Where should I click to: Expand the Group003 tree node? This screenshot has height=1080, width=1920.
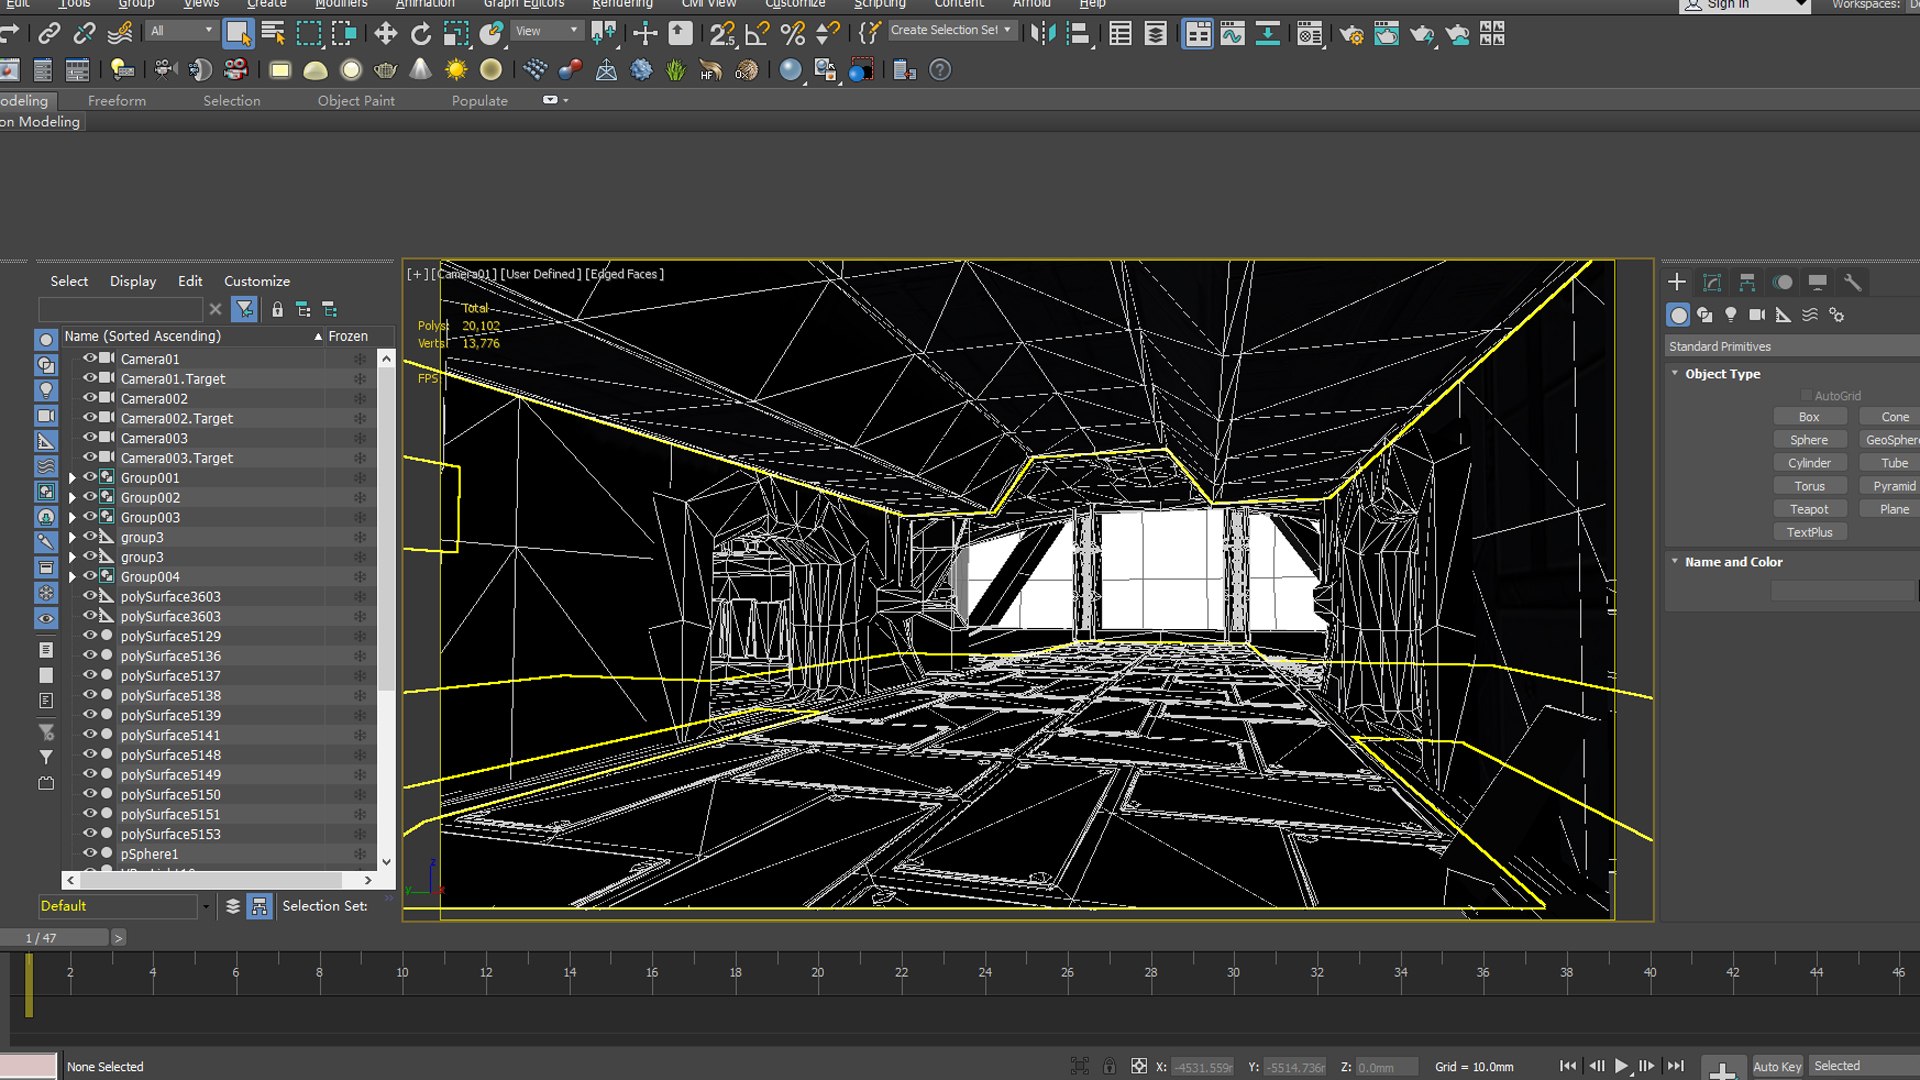coord(72,517)
